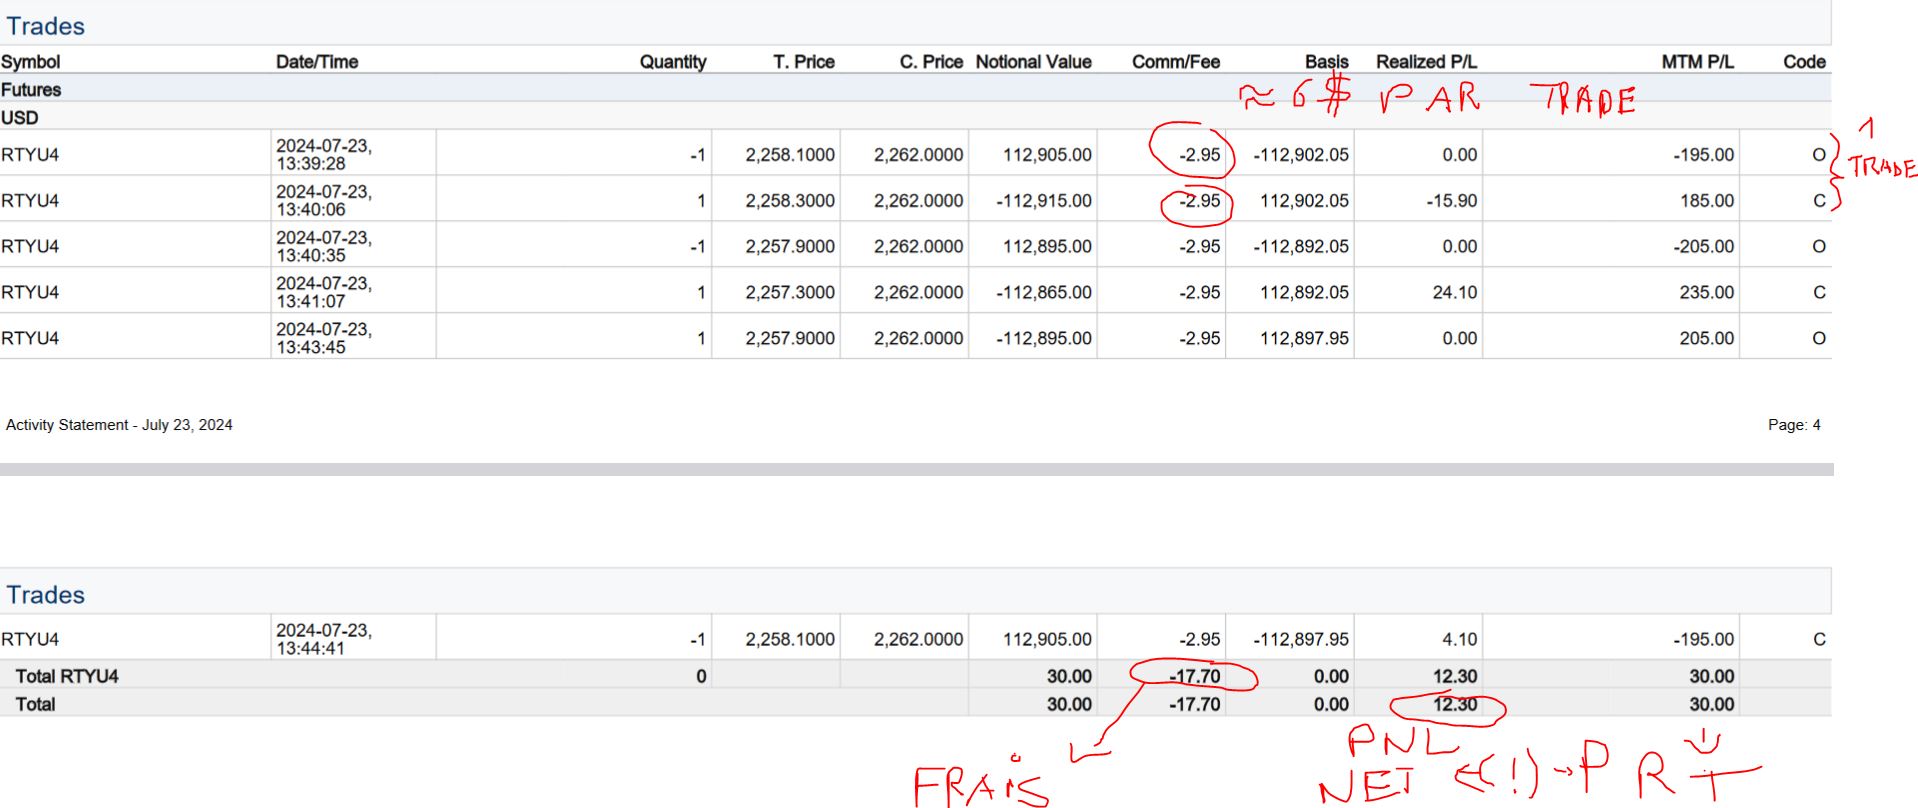Image resolution: width=1918 pixels, height=808 pixels.
Task: Click realized P/L value -15.90
Action: click(1452, 201)
